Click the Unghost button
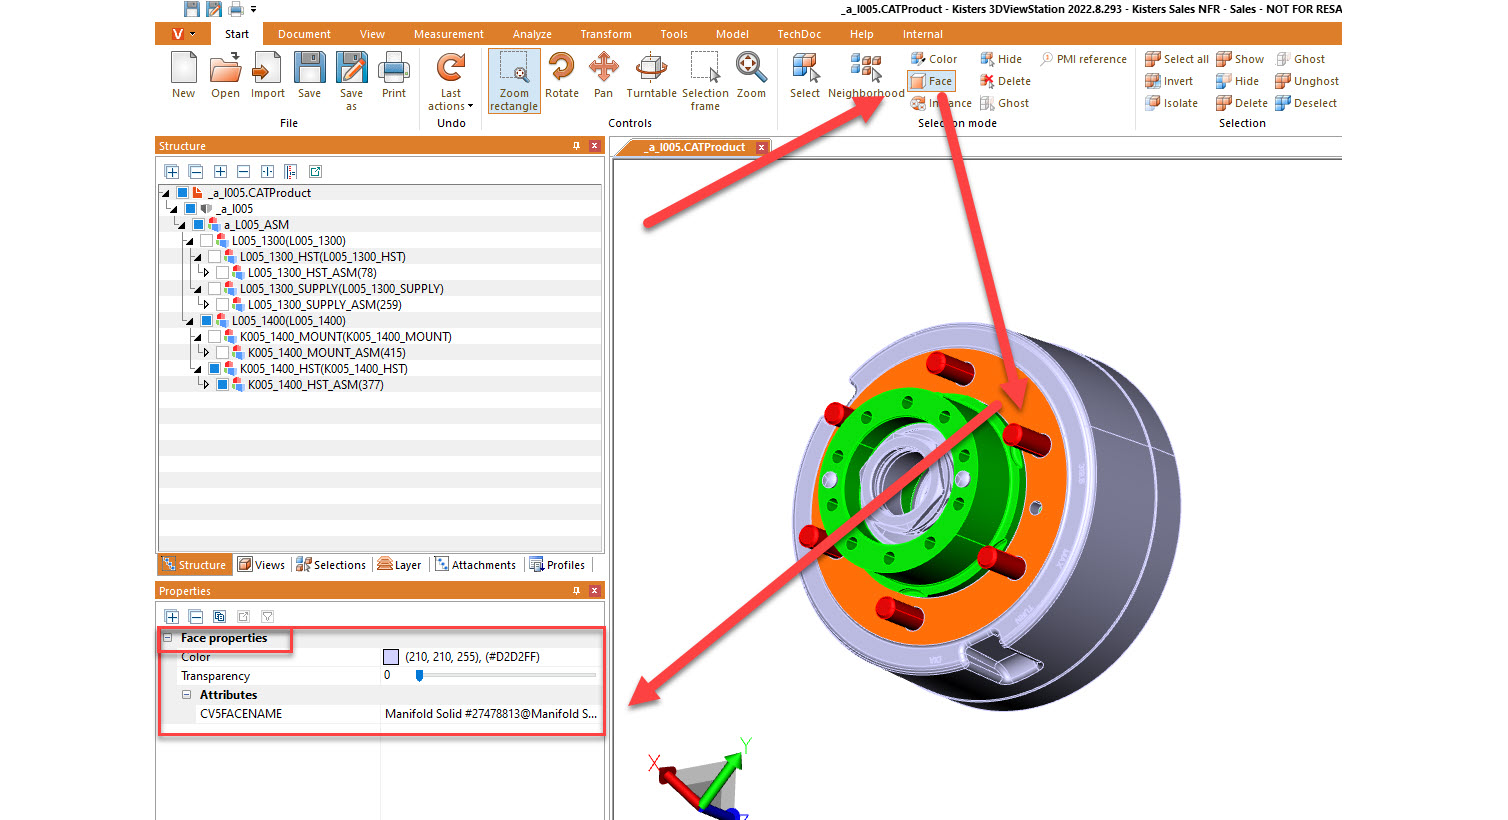The height and width of the screenshot is (820, 1508). [x=1306, y=81]
